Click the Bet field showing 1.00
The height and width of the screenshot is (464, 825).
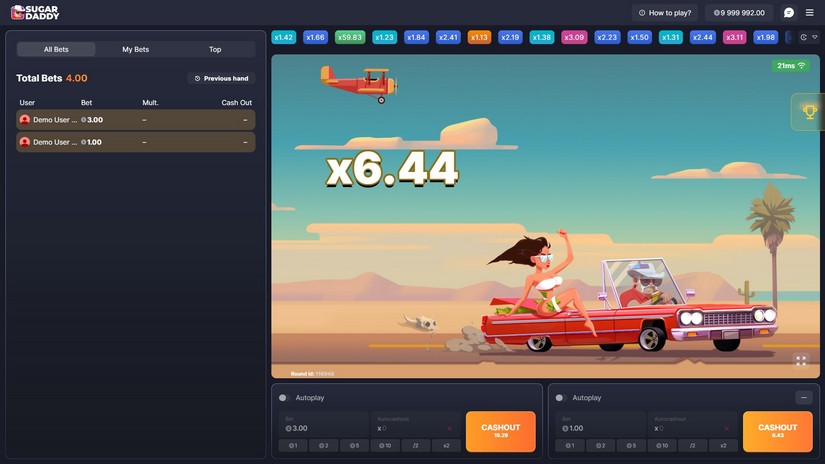pos(600,424)
